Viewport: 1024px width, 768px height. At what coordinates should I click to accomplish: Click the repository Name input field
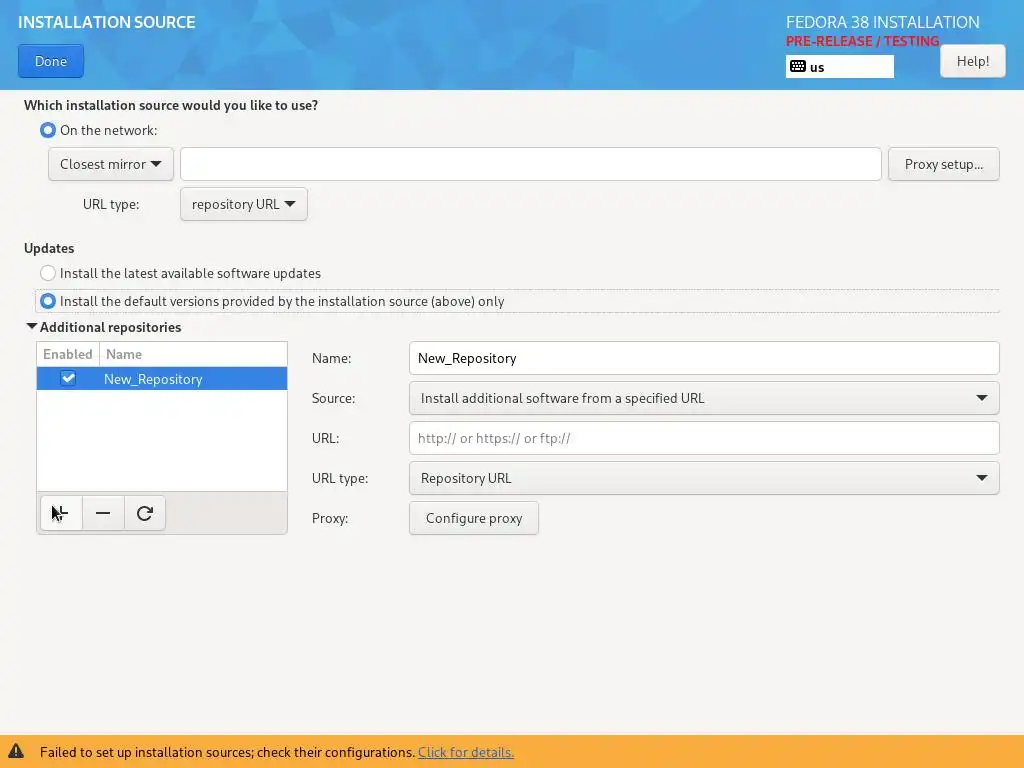(704, 358)
